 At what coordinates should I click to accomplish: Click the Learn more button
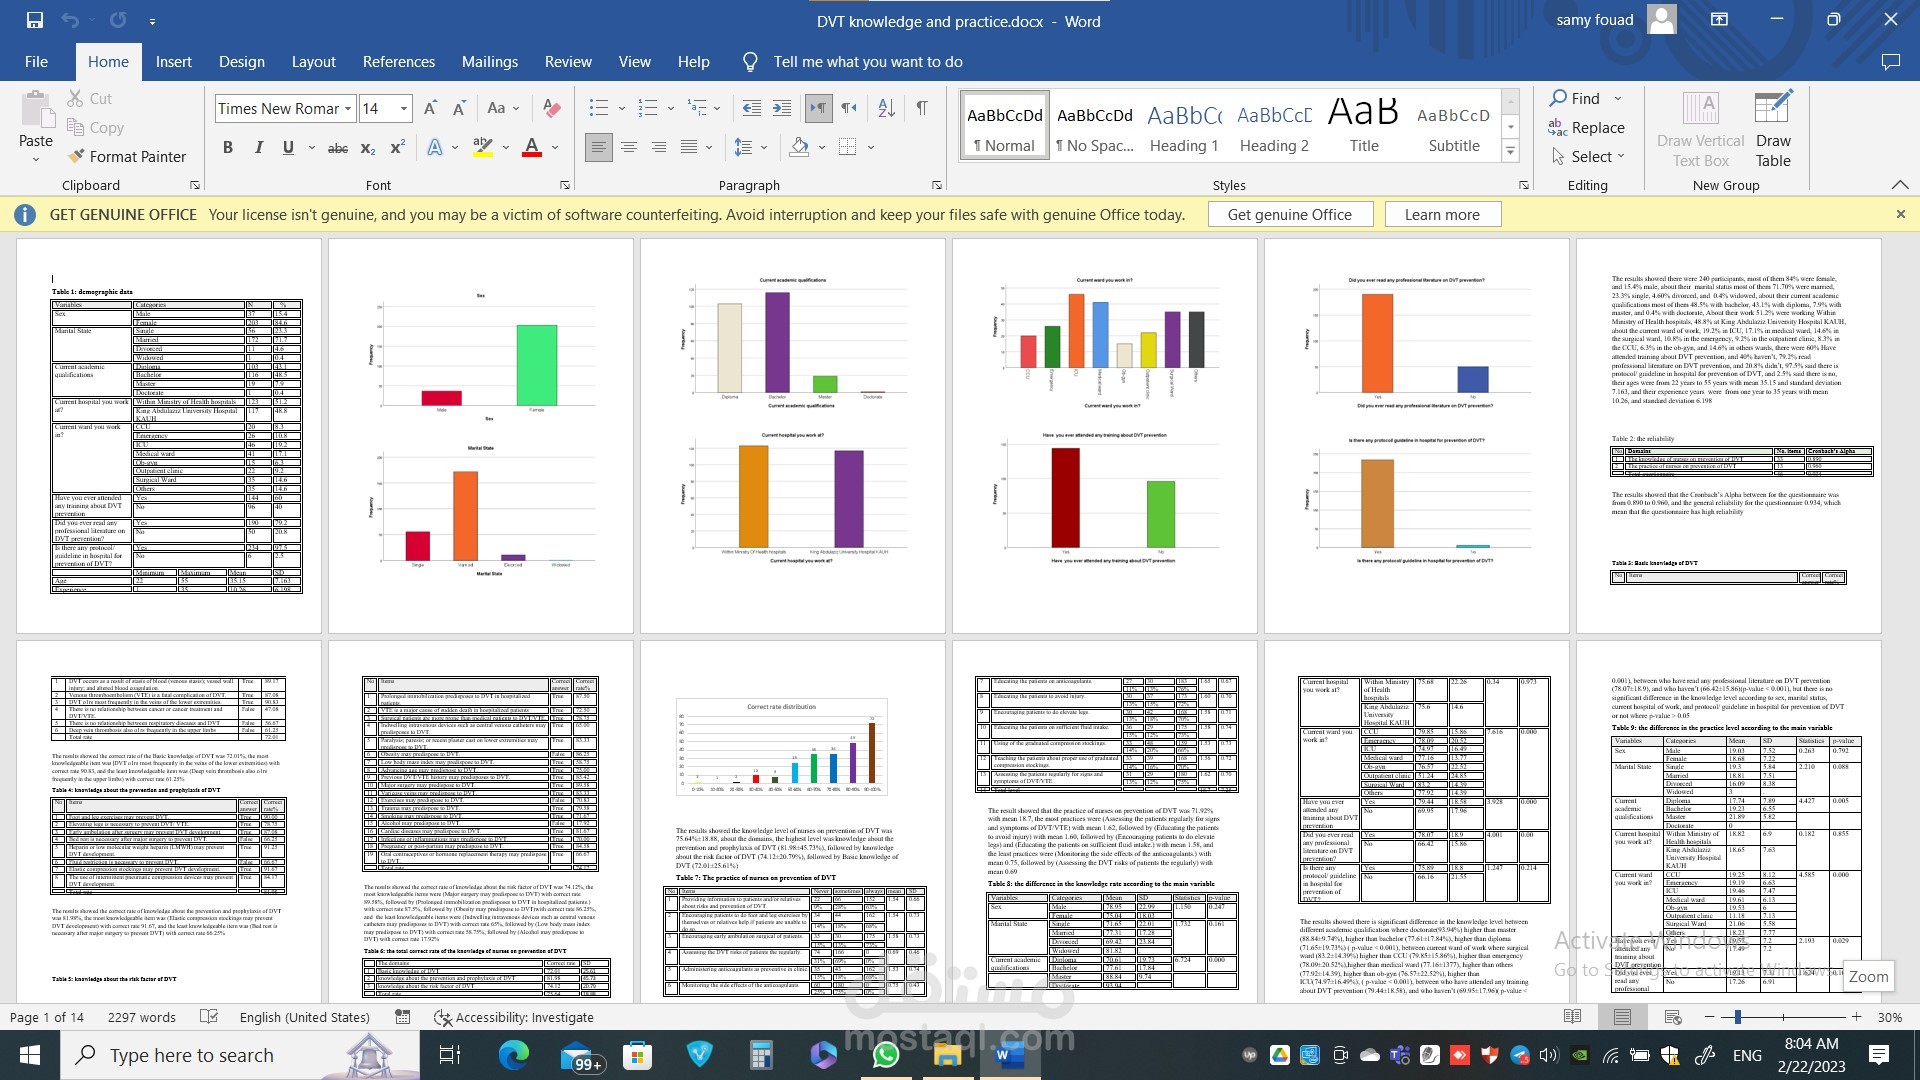point(1442,214)
